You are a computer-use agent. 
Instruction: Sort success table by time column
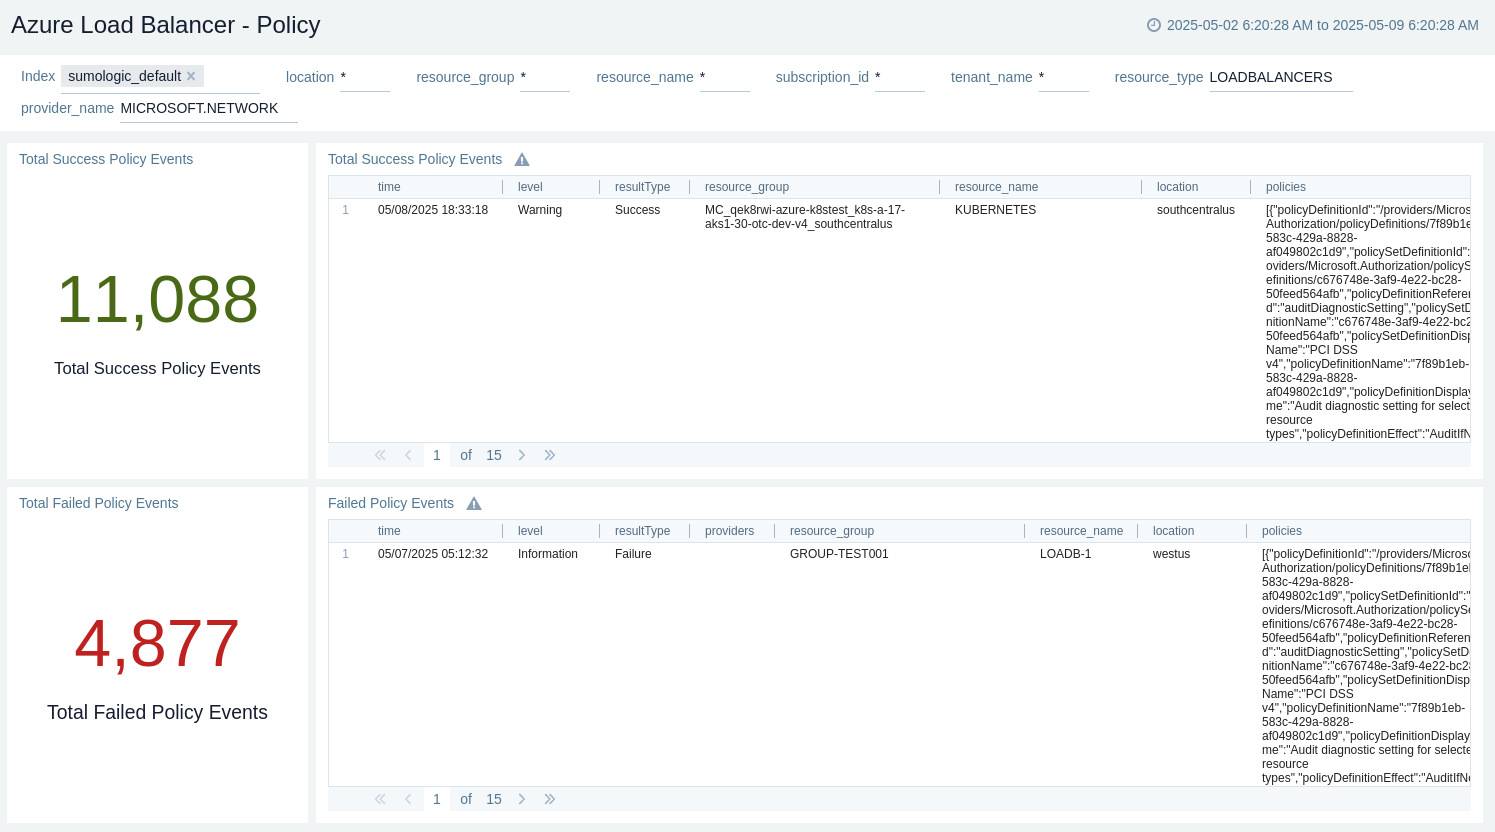(x=389, y=187)
